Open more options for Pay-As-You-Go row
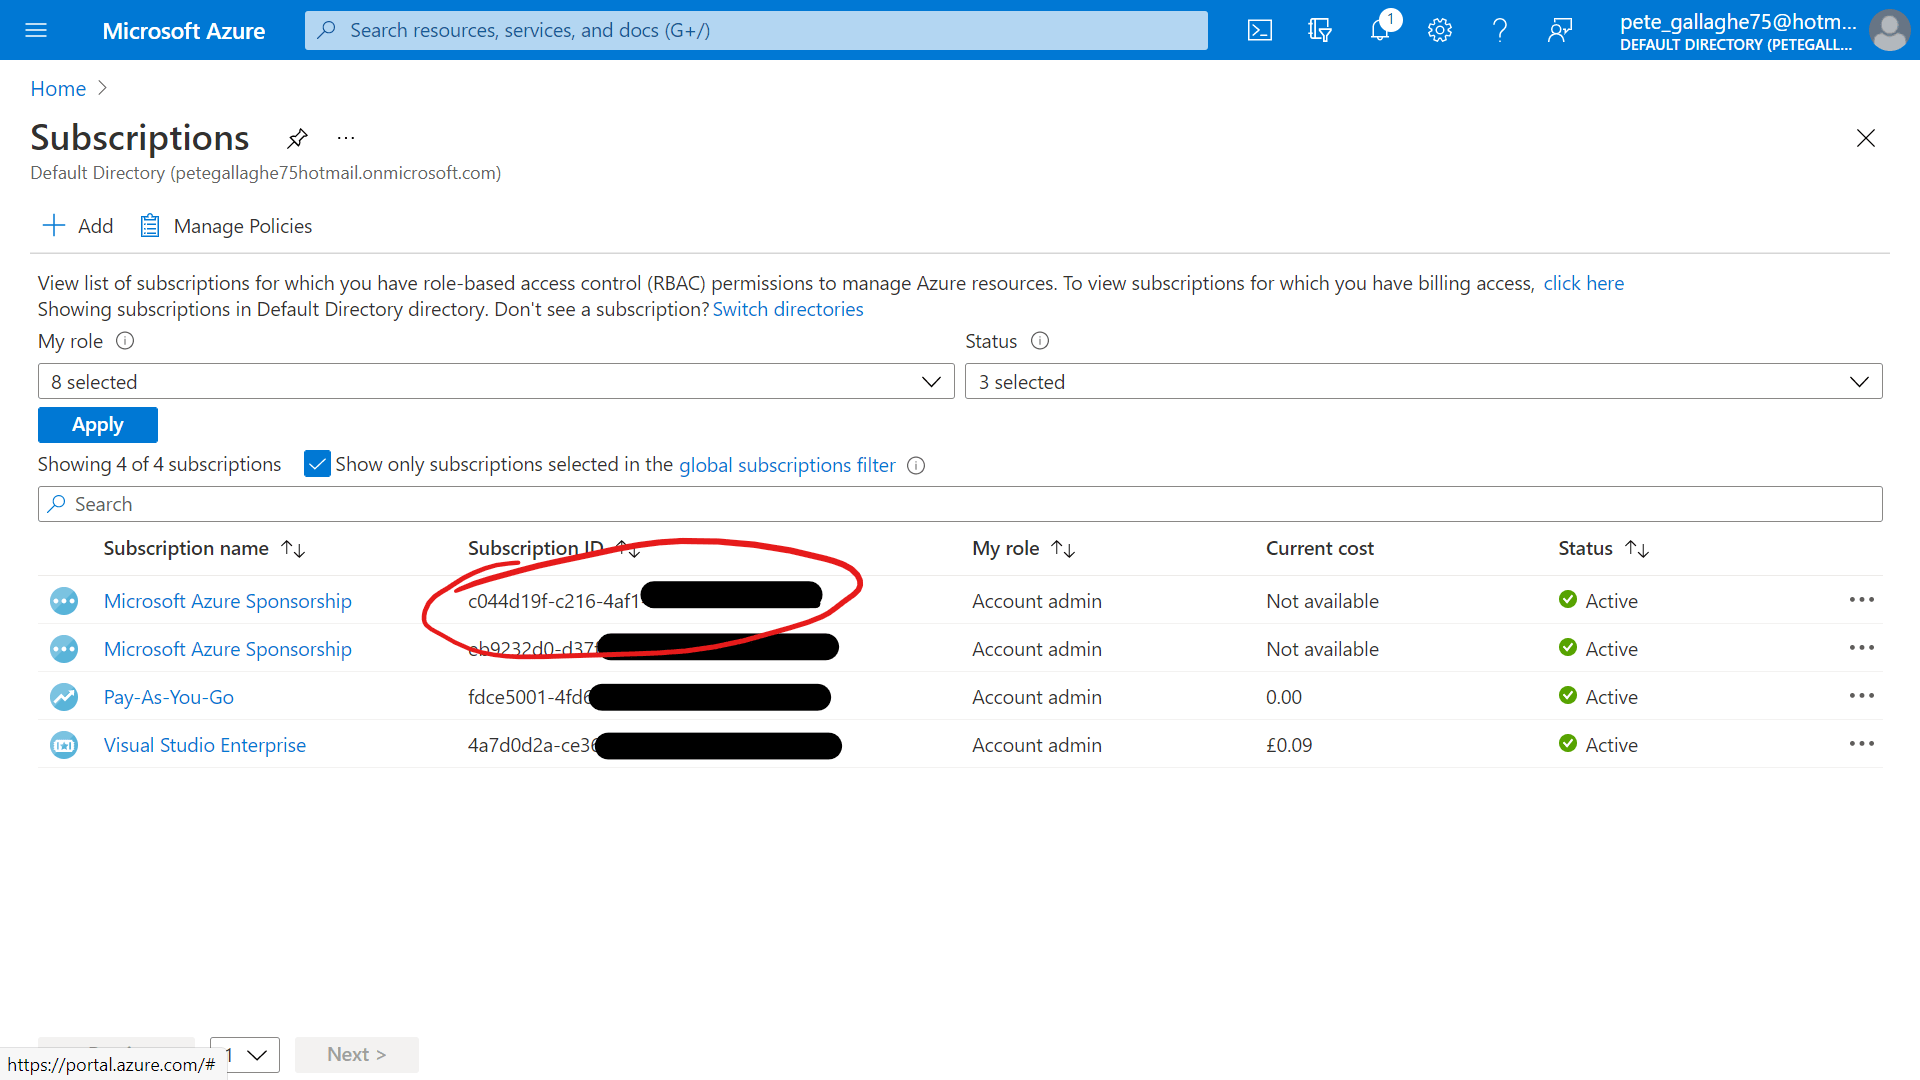The height and width of the screenshot is (1080, 1920). coord(1862,696)
